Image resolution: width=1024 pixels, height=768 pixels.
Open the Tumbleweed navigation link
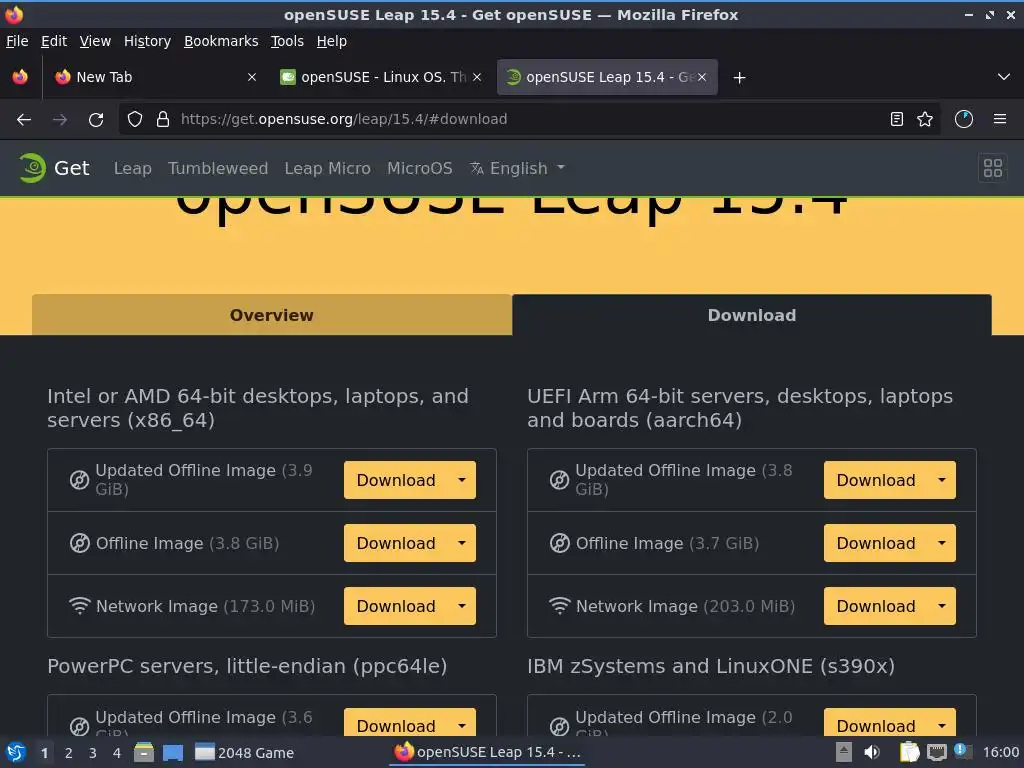217,168
